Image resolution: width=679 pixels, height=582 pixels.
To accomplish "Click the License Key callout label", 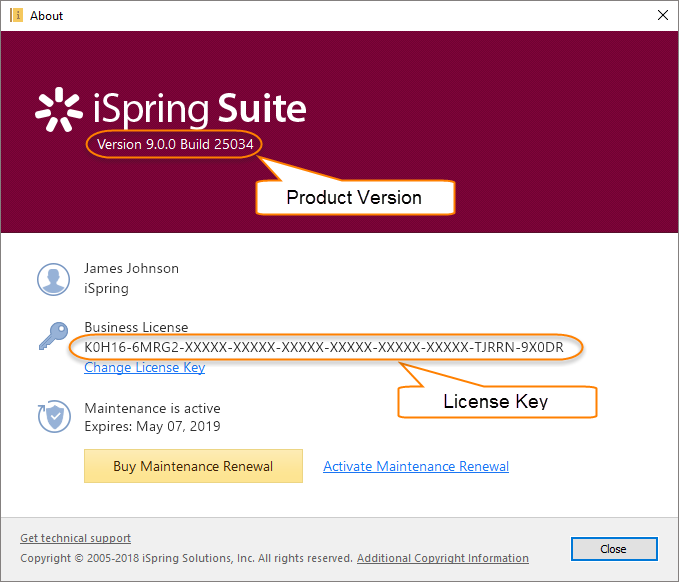I will click(x=496, y=401).
